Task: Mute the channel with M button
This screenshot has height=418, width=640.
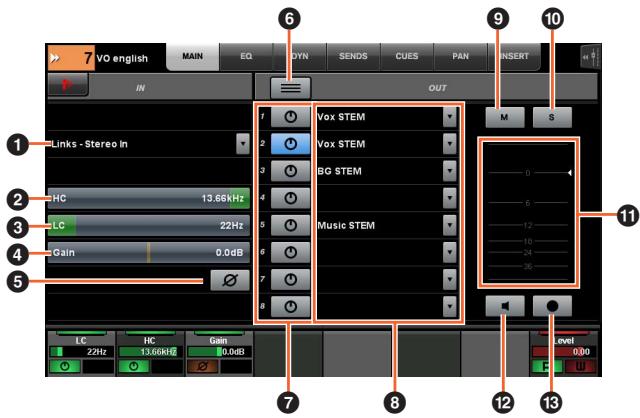Action: click(x=505, y=118)
